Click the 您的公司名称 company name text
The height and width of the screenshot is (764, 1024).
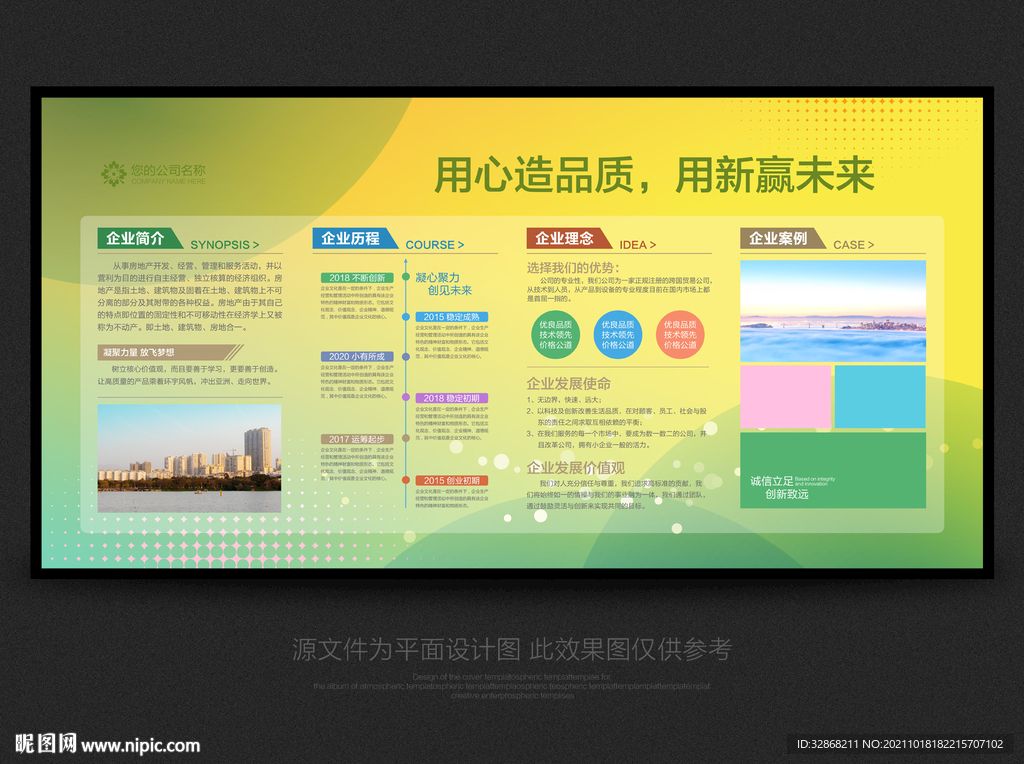pos(168,170)
